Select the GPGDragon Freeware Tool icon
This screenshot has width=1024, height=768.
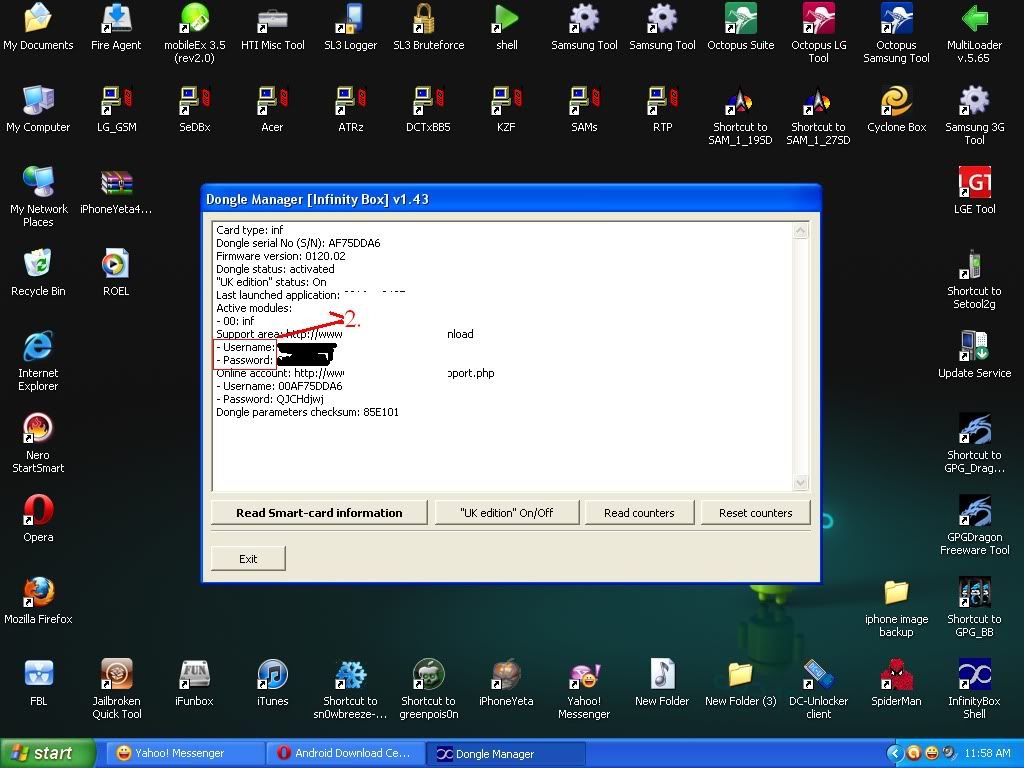click(974, 525)
